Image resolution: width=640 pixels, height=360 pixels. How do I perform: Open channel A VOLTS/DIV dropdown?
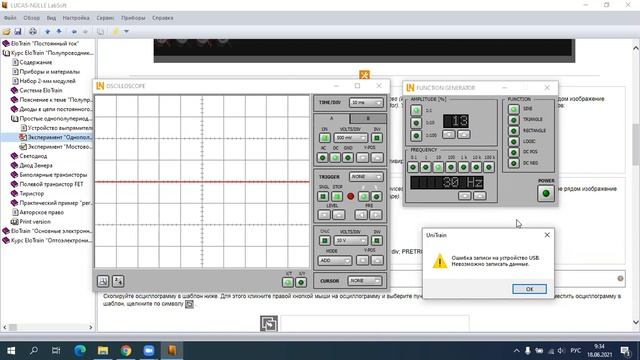pos(351,138)
